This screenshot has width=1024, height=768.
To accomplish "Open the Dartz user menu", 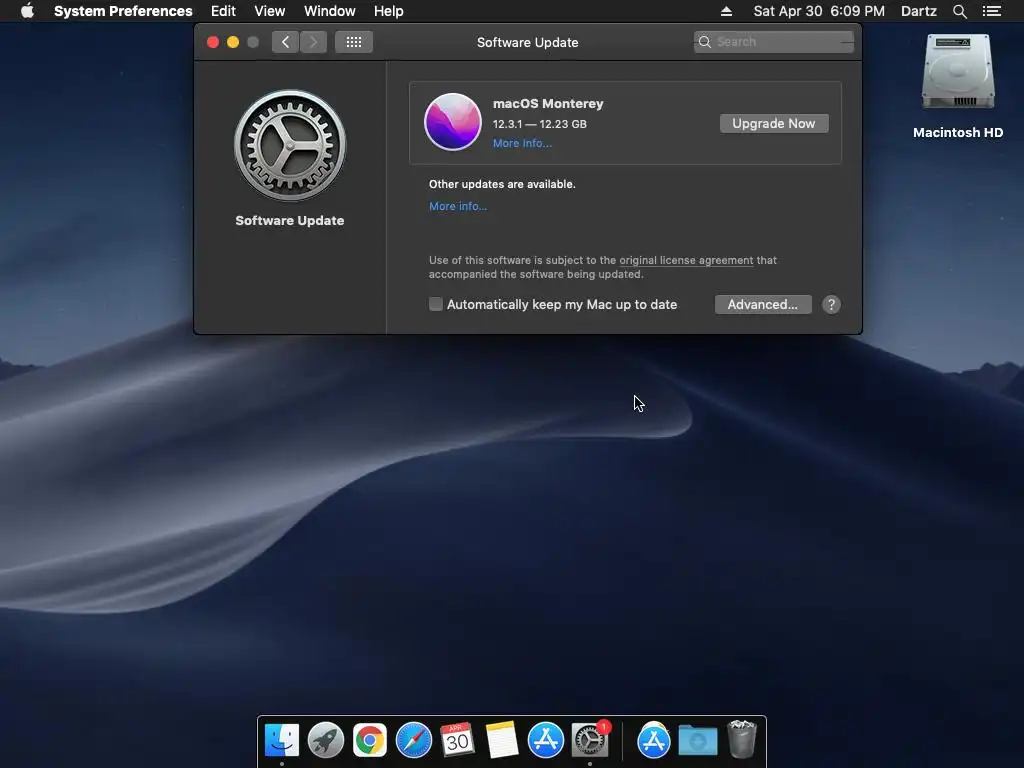I will pyautogui.click(x=918, y=11).
